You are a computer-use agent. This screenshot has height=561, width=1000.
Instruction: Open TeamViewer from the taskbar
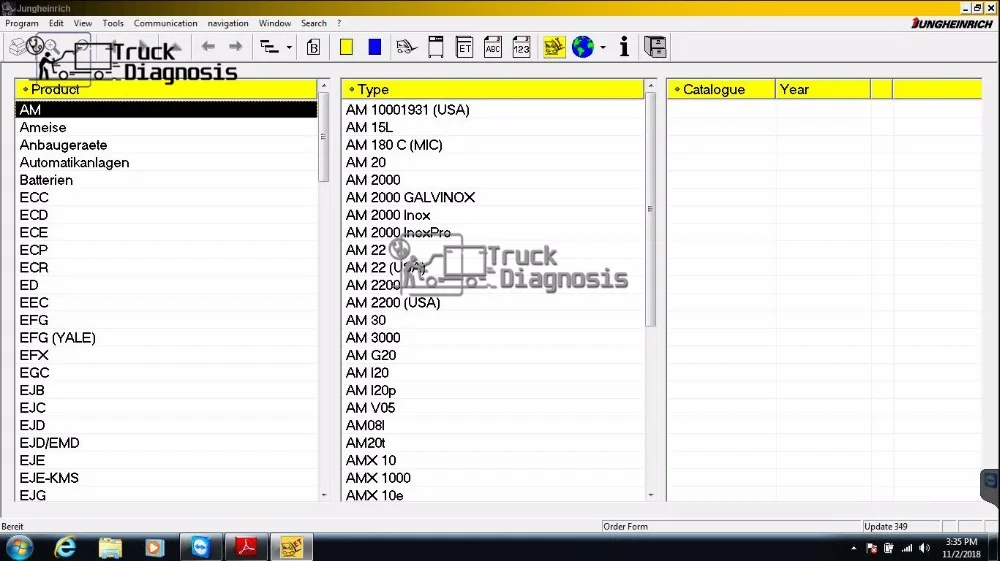pyautogui.click(x=200, y=547)
